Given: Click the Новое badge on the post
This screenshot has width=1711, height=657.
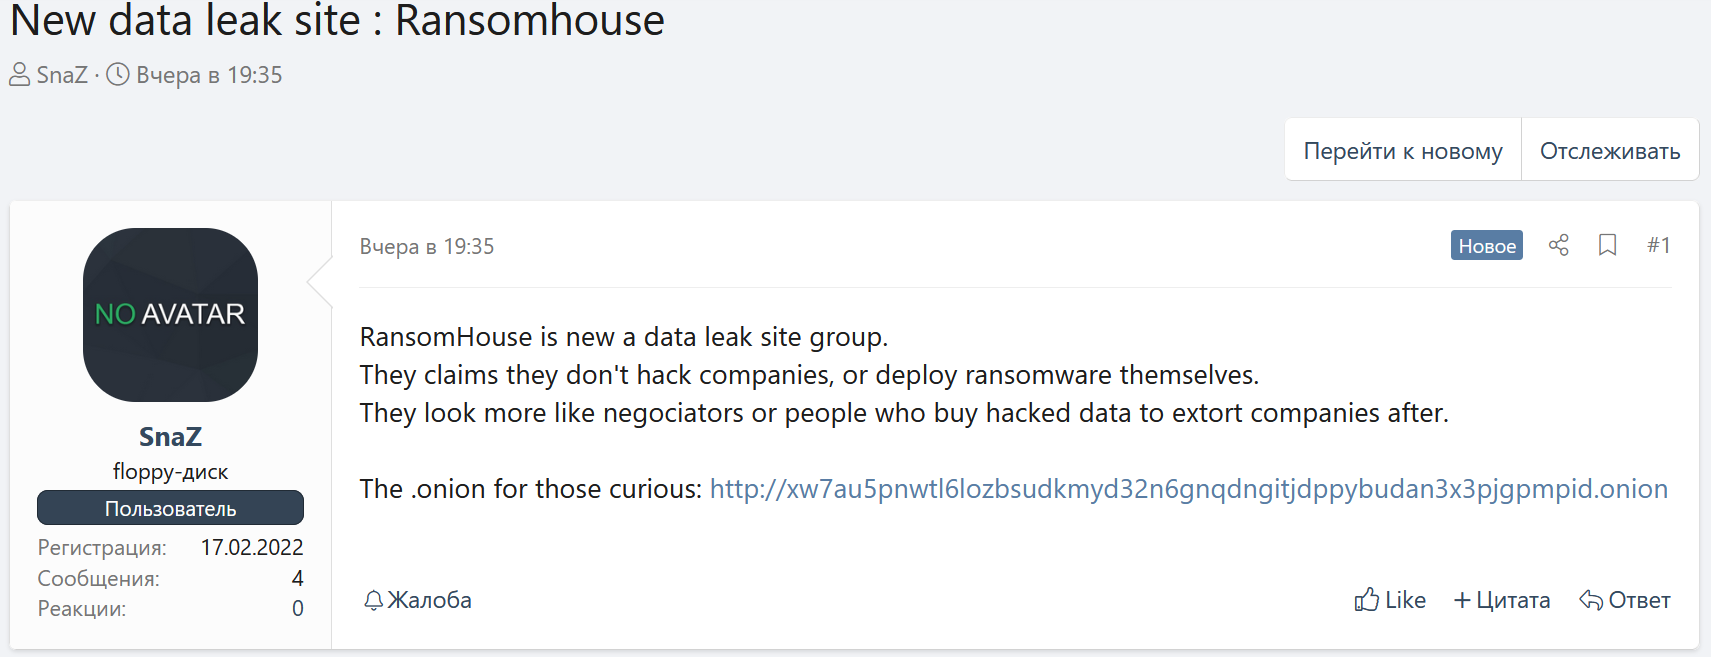Looking at the screenshot, I should pos(1486,245).
